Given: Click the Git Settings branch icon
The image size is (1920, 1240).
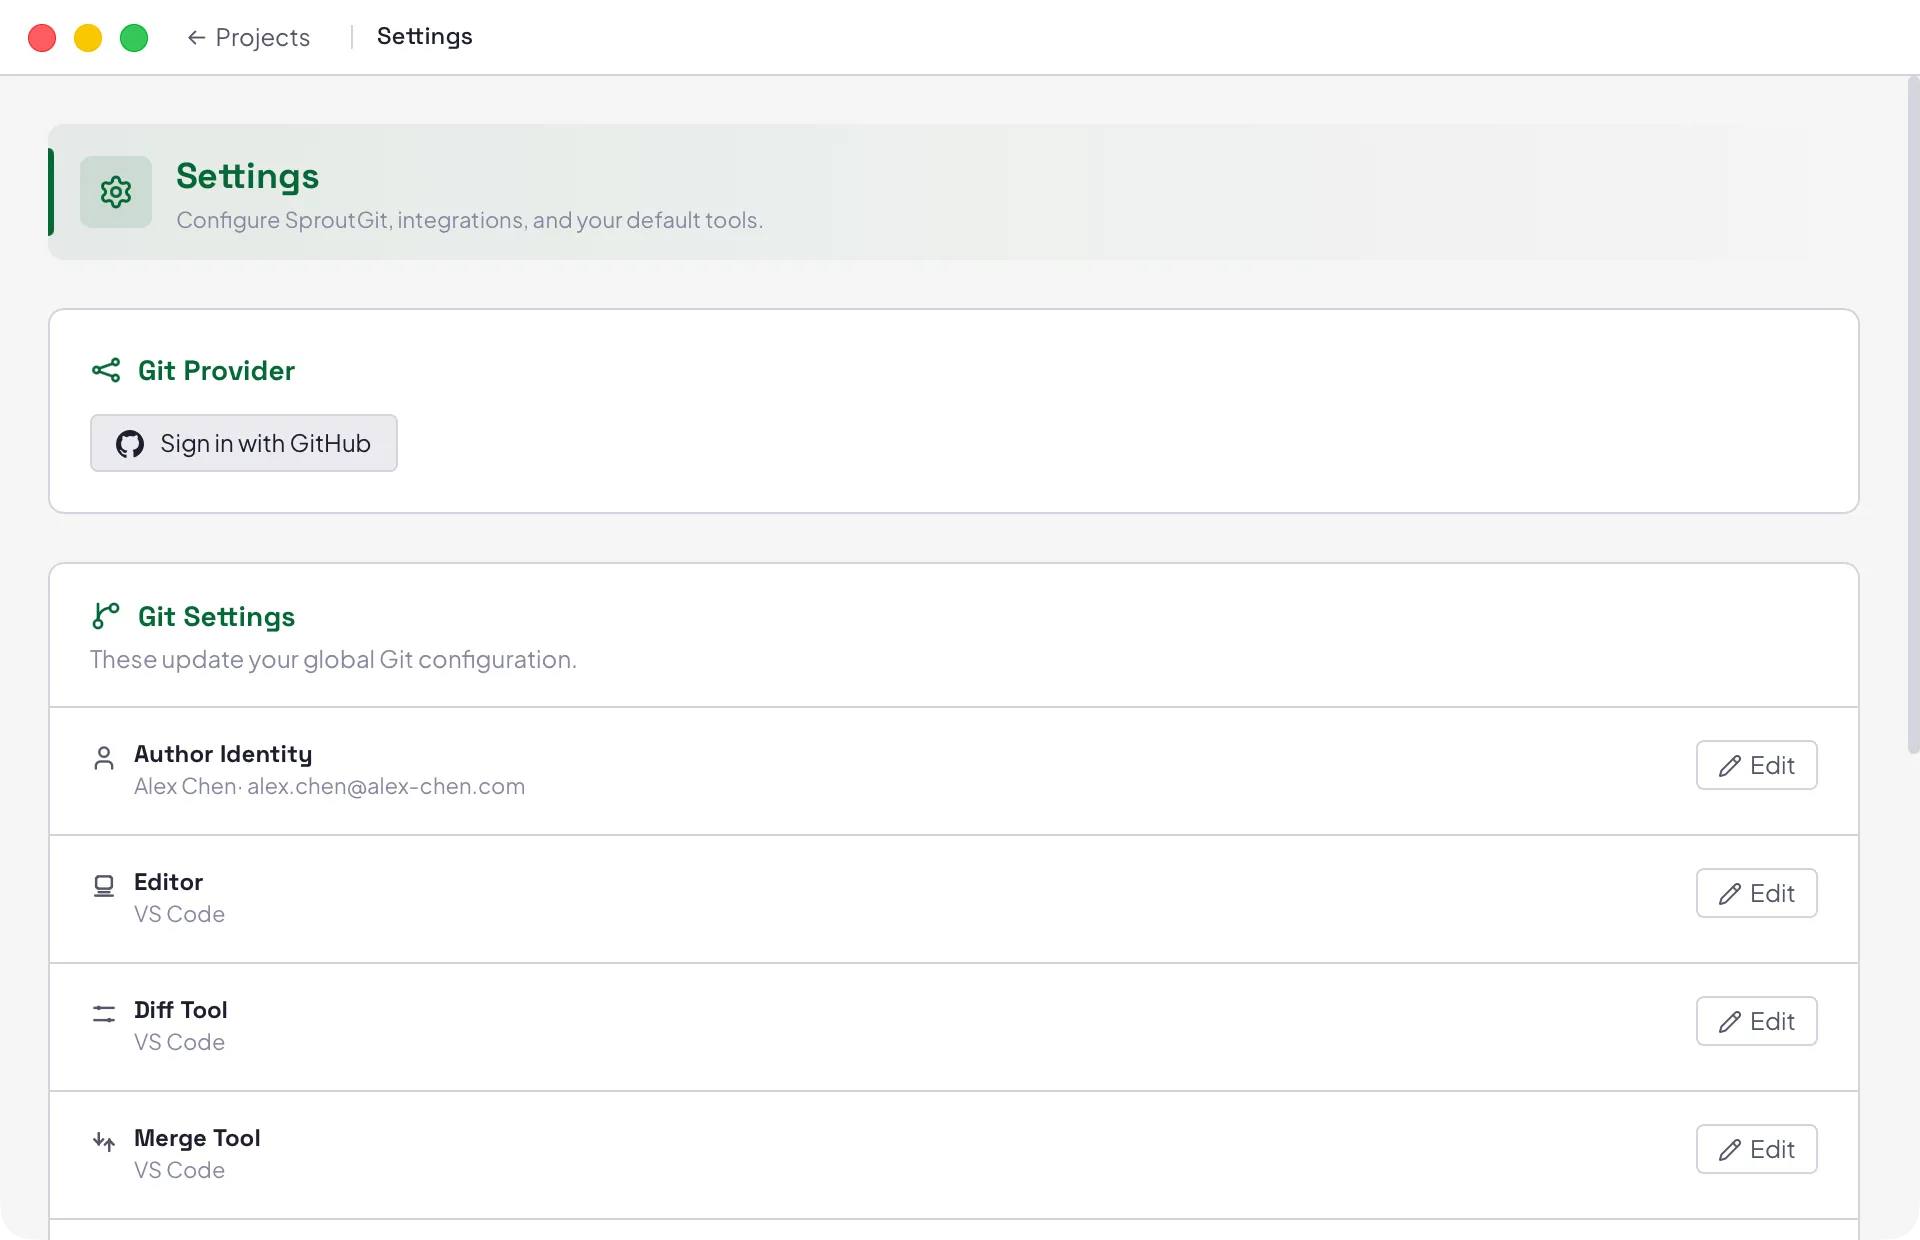Looking at the screenshot, I should tap(106, 616).
